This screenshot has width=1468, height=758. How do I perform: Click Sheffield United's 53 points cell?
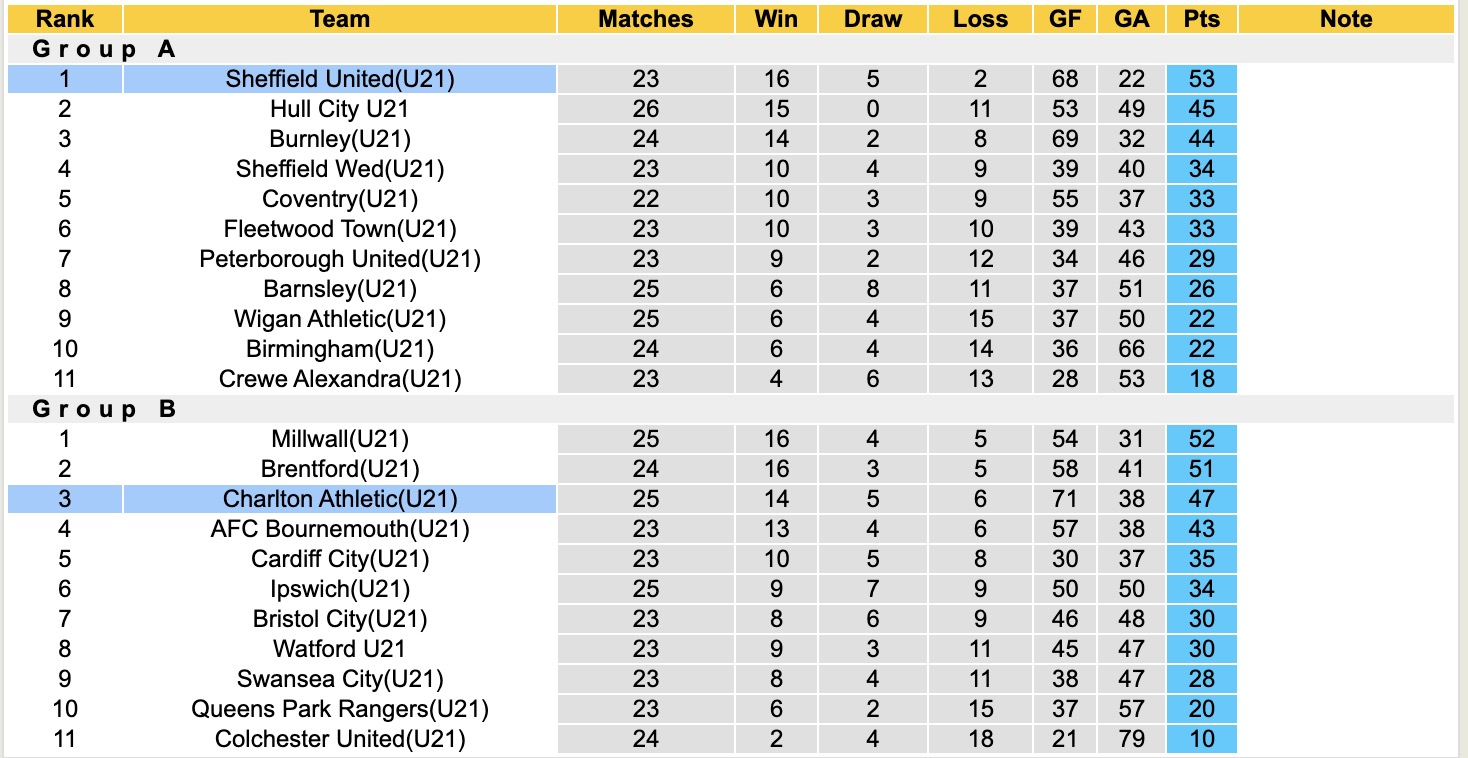coord(1201,79)
